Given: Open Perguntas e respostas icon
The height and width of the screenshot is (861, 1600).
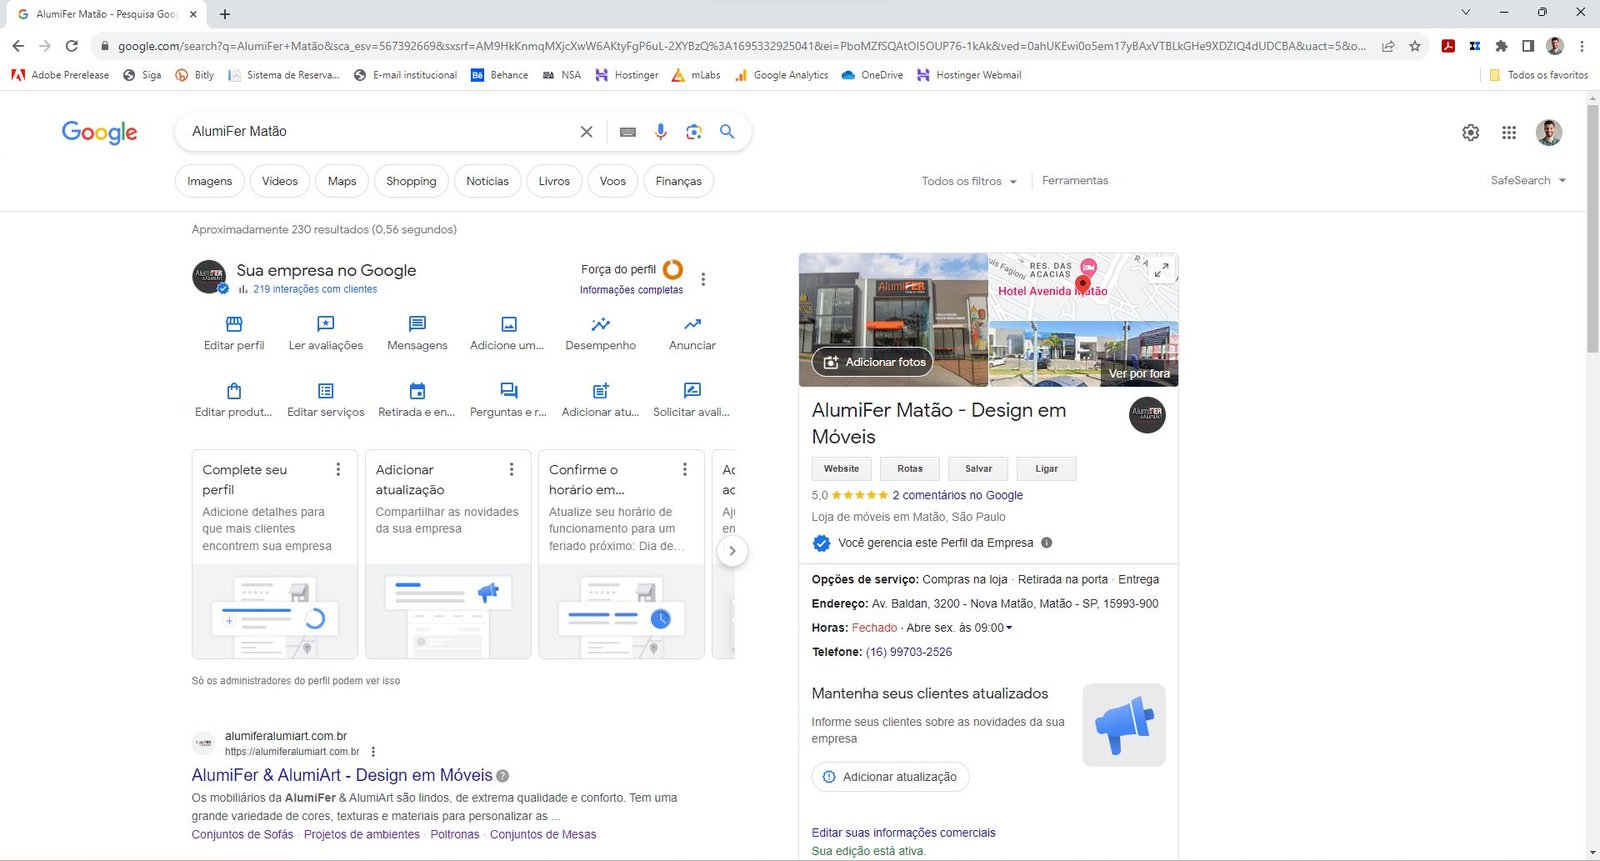Looking at the screenshot, I should 508,391.
